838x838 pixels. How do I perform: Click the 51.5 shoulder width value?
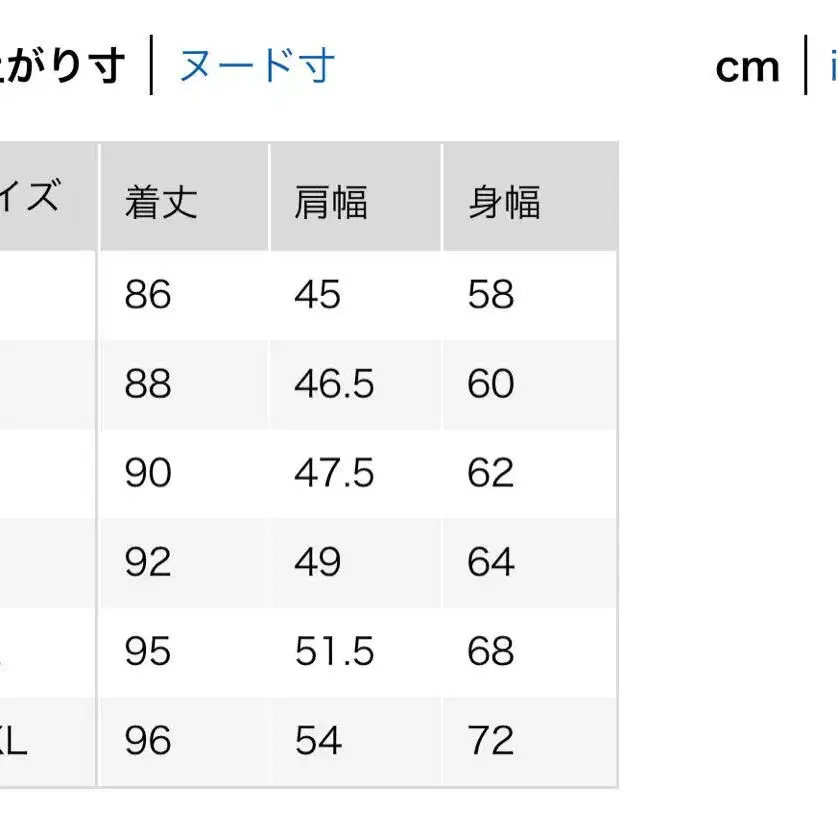click(x=334, y=651)
